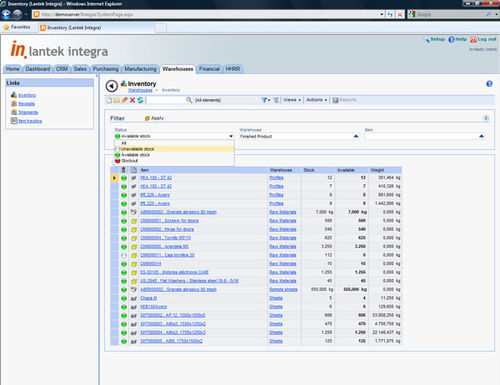Click the 'Available' column header
This screenshot has width=500, height=385.
coord(346,170)
